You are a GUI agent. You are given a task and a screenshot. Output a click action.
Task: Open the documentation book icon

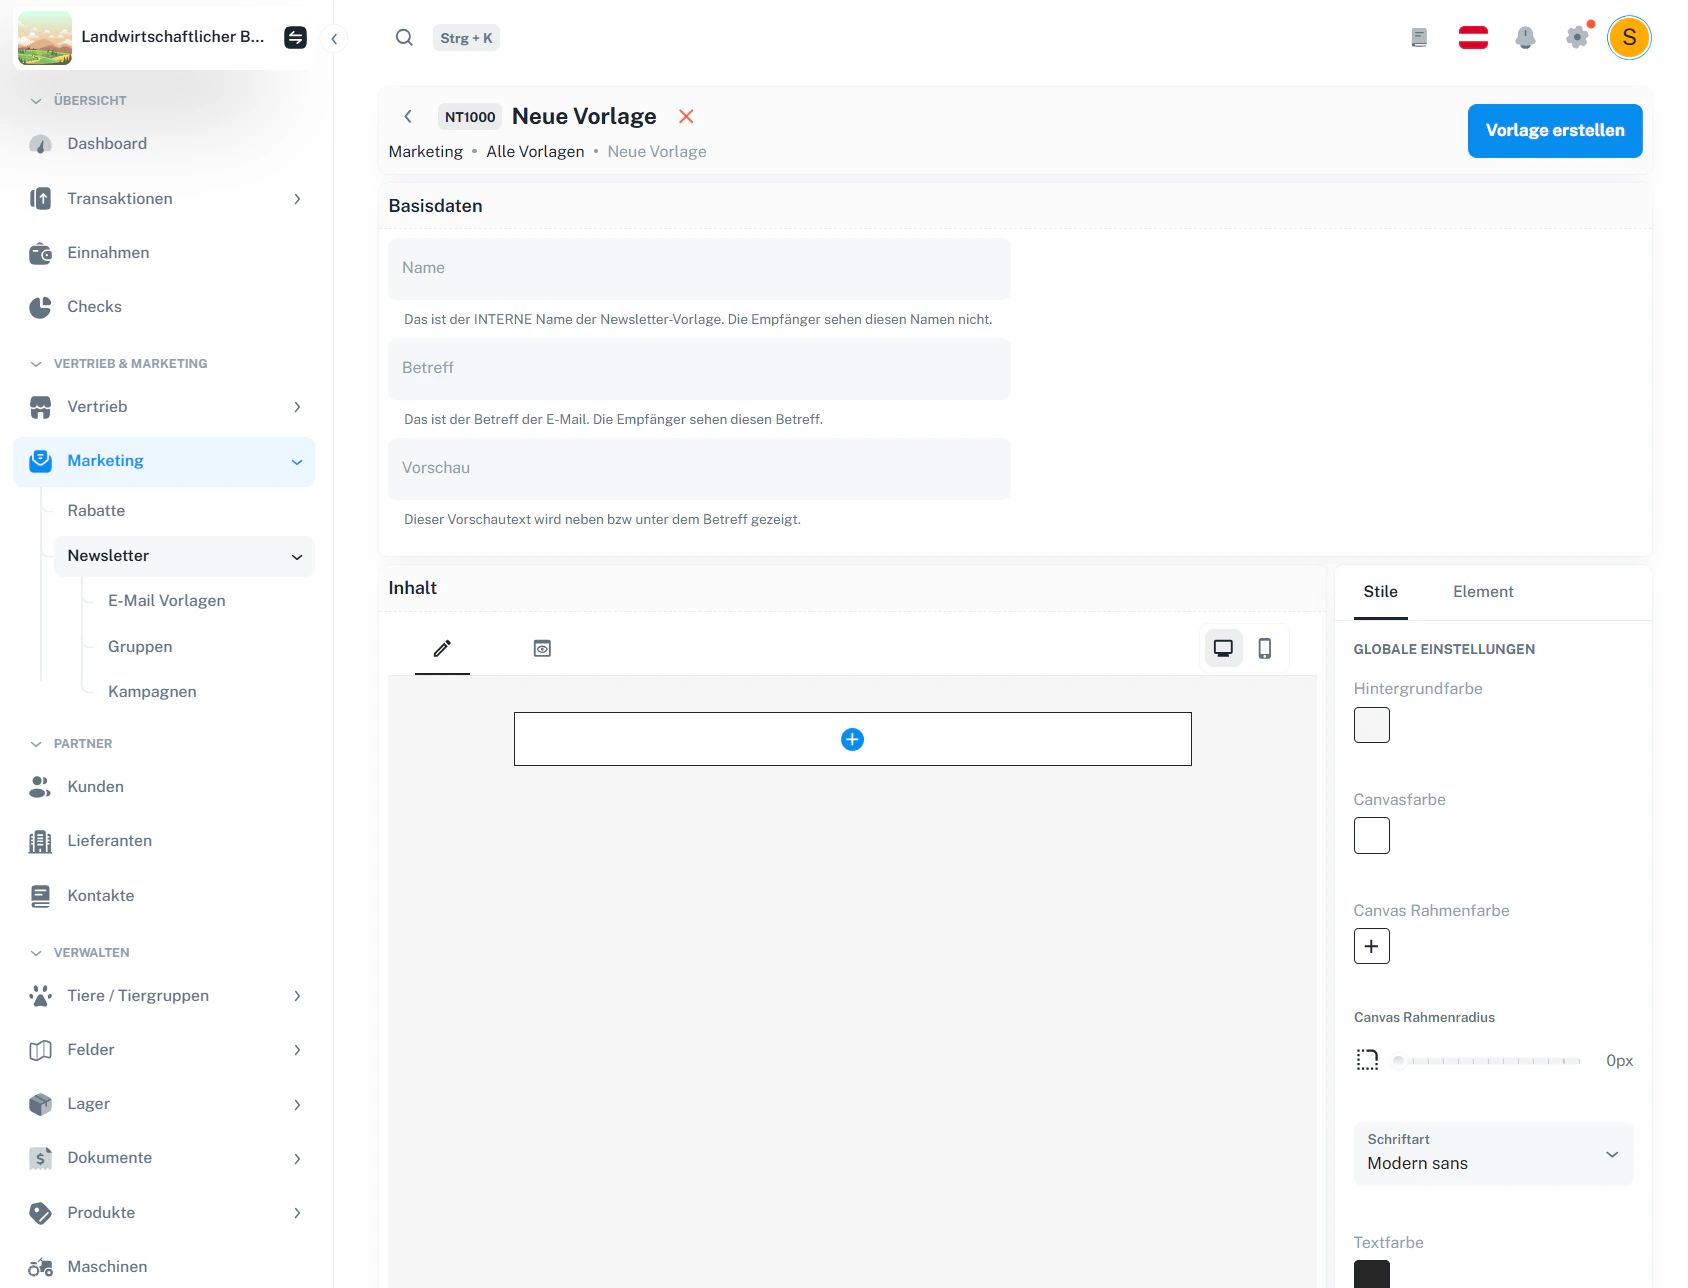pos(1418,37)
